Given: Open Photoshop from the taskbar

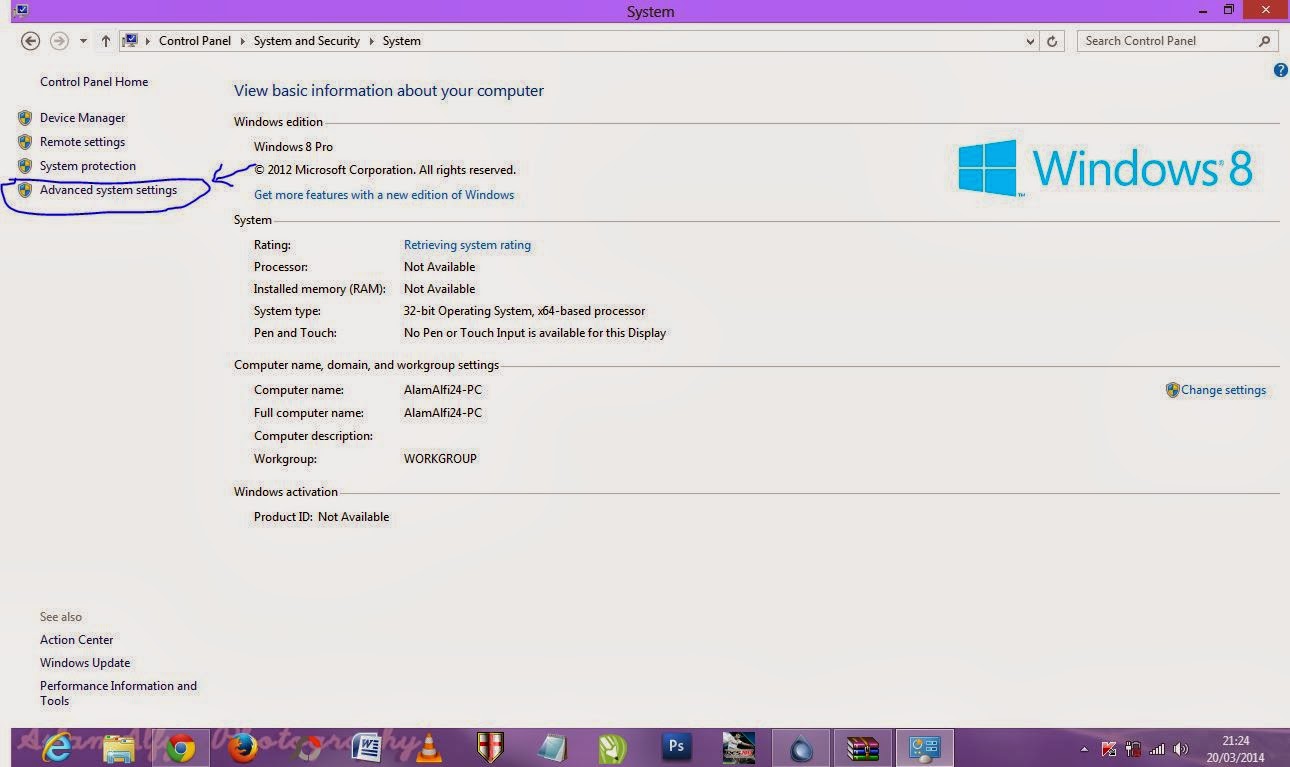Looking at the screenshot, I should click(676, 747).
